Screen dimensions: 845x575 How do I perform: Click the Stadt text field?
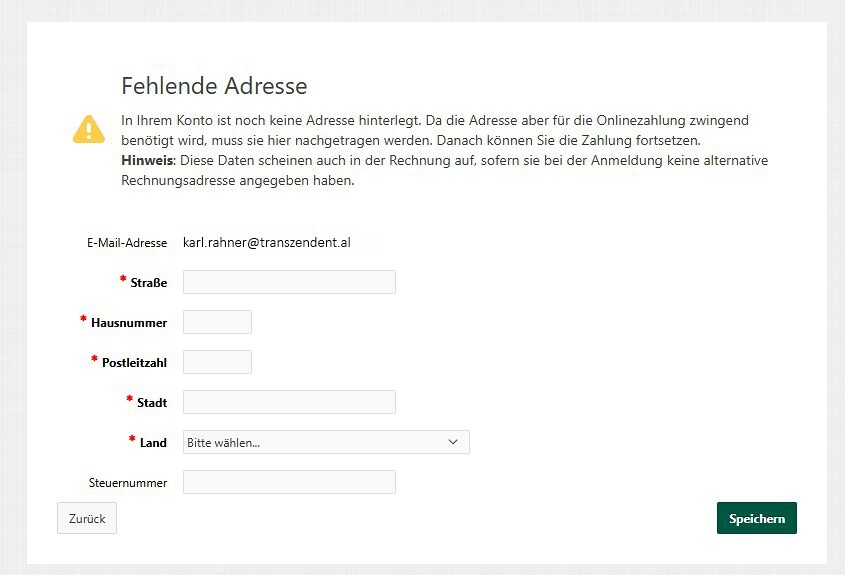pos(289,402)
